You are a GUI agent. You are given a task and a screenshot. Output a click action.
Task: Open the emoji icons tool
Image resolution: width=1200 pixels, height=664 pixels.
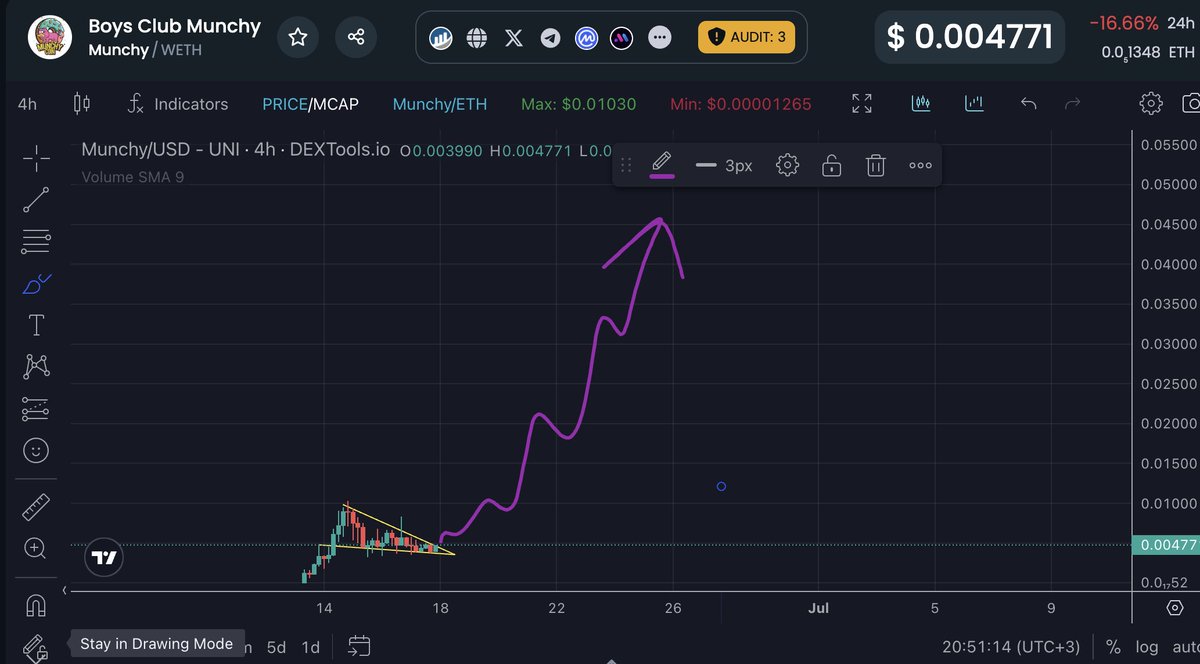pyautogui.click(x=36, y=451)
